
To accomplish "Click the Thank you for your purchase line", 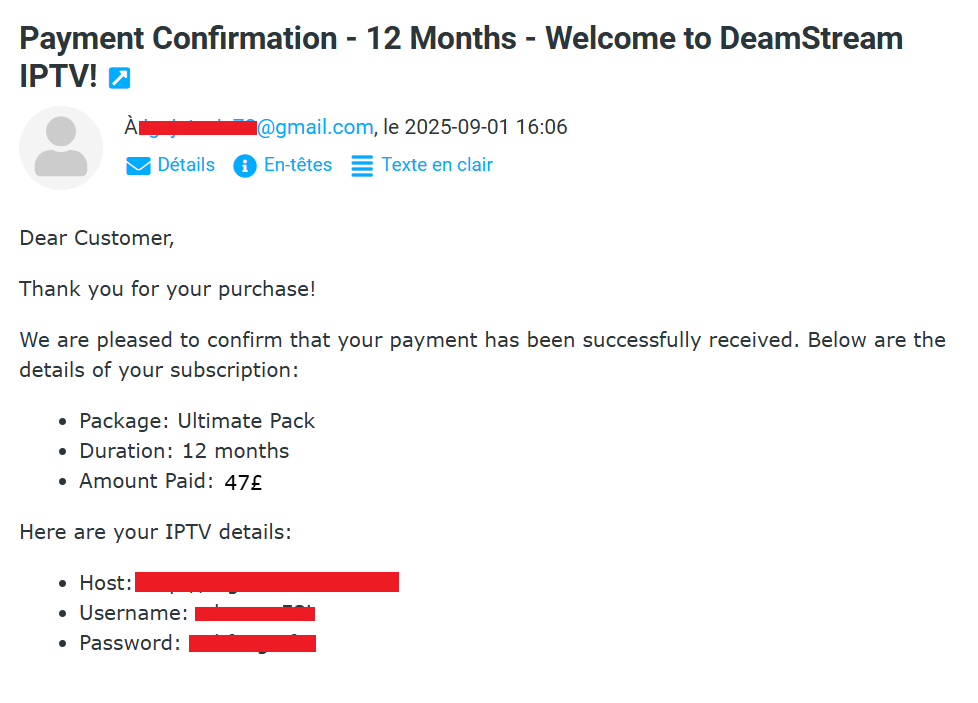I will tap(167, 289).
